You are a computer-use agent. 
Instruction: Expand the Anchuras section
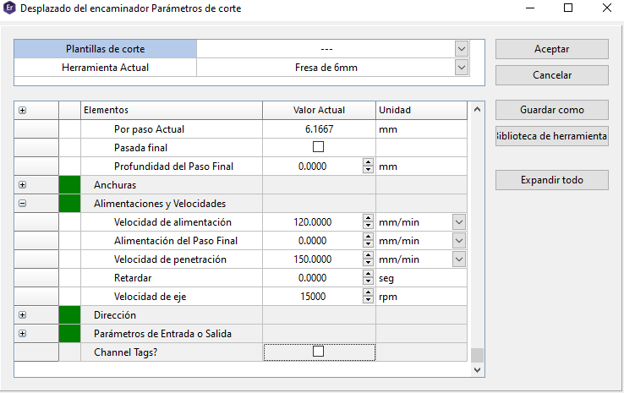22,185
